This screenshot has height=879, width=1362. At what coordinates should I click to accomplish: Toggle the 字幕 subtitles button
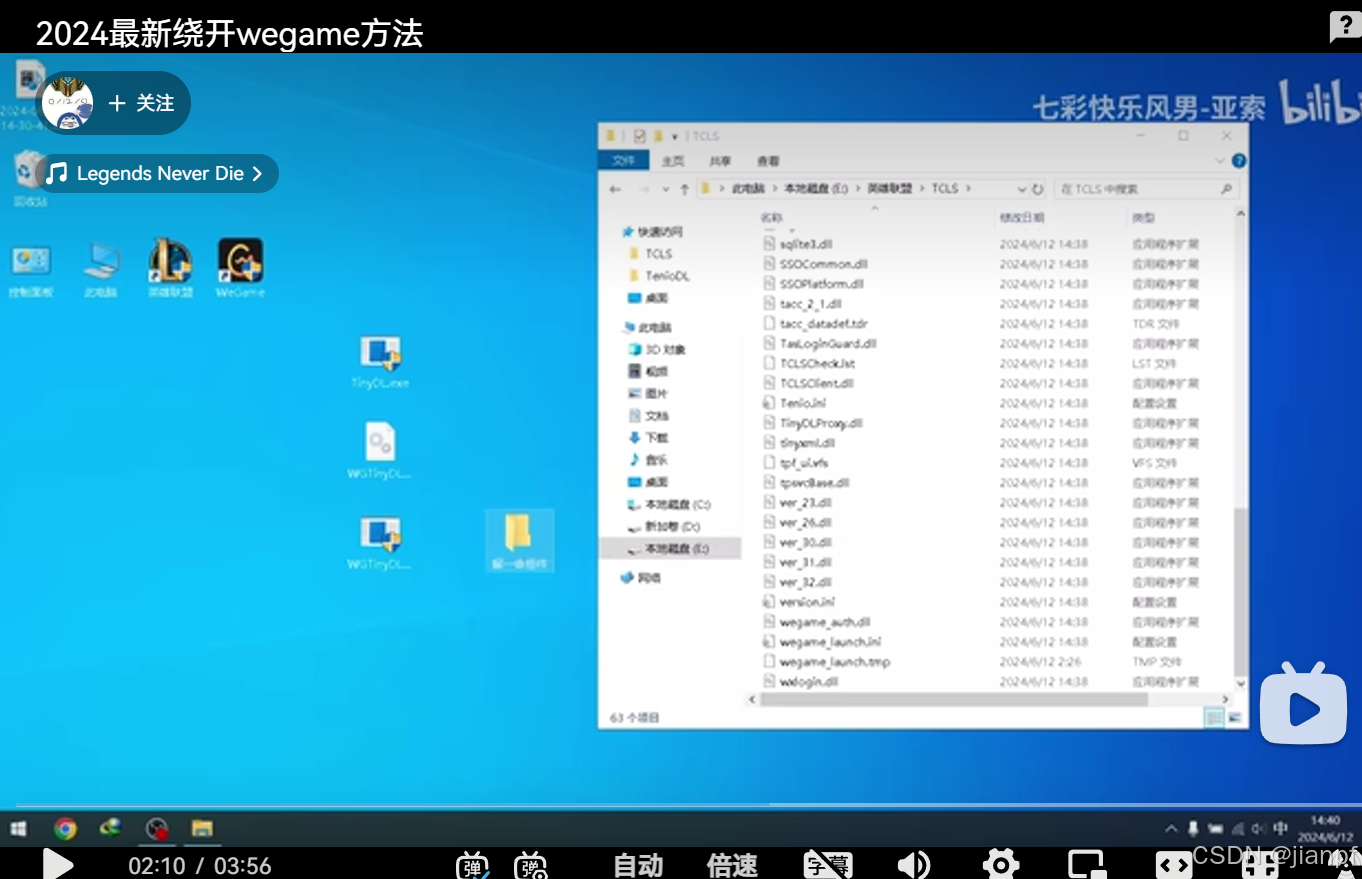coord(827,865)
